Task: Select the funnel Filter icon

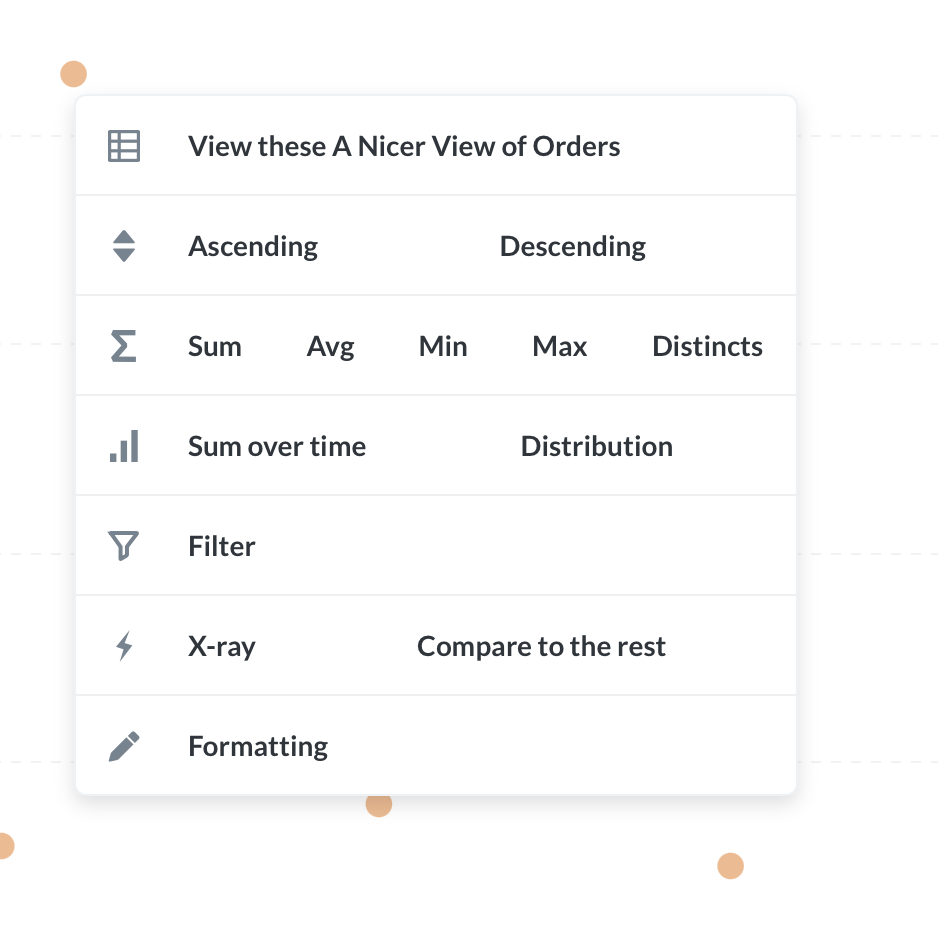Action: click(x=123, y=546)
